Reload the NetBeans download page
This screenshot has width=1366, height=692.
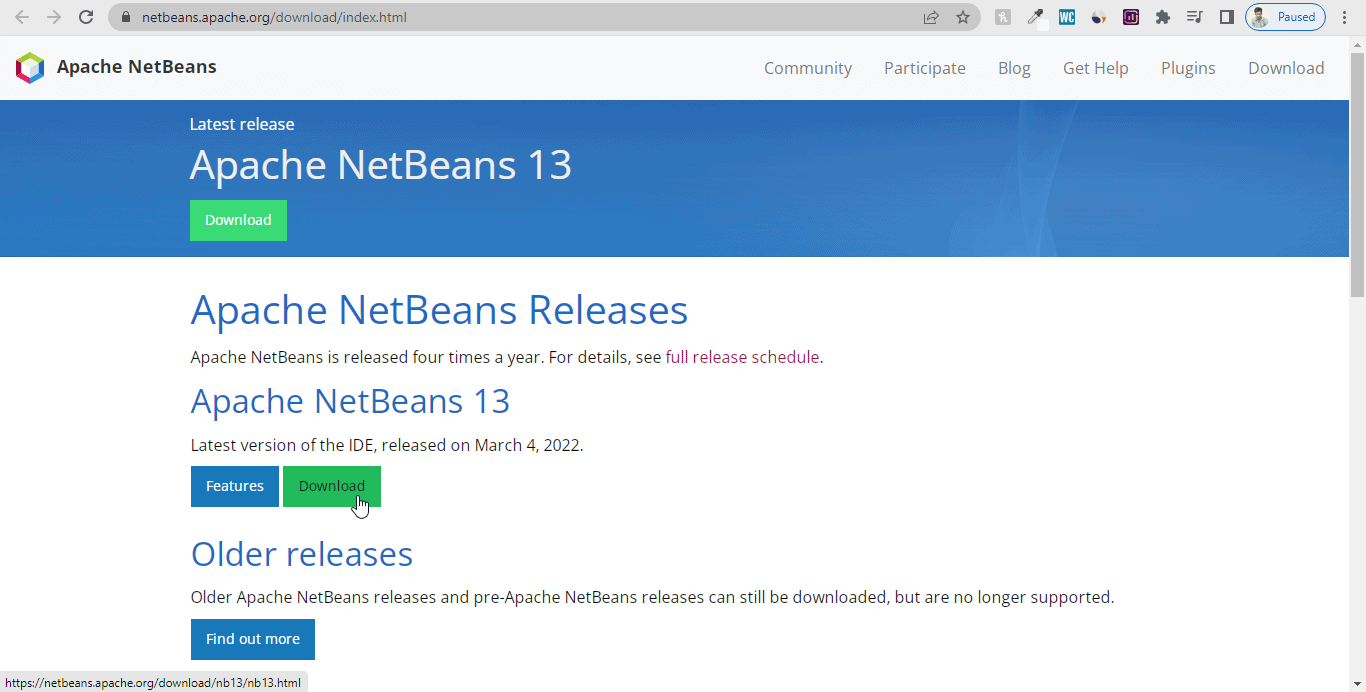pos(86,17)
